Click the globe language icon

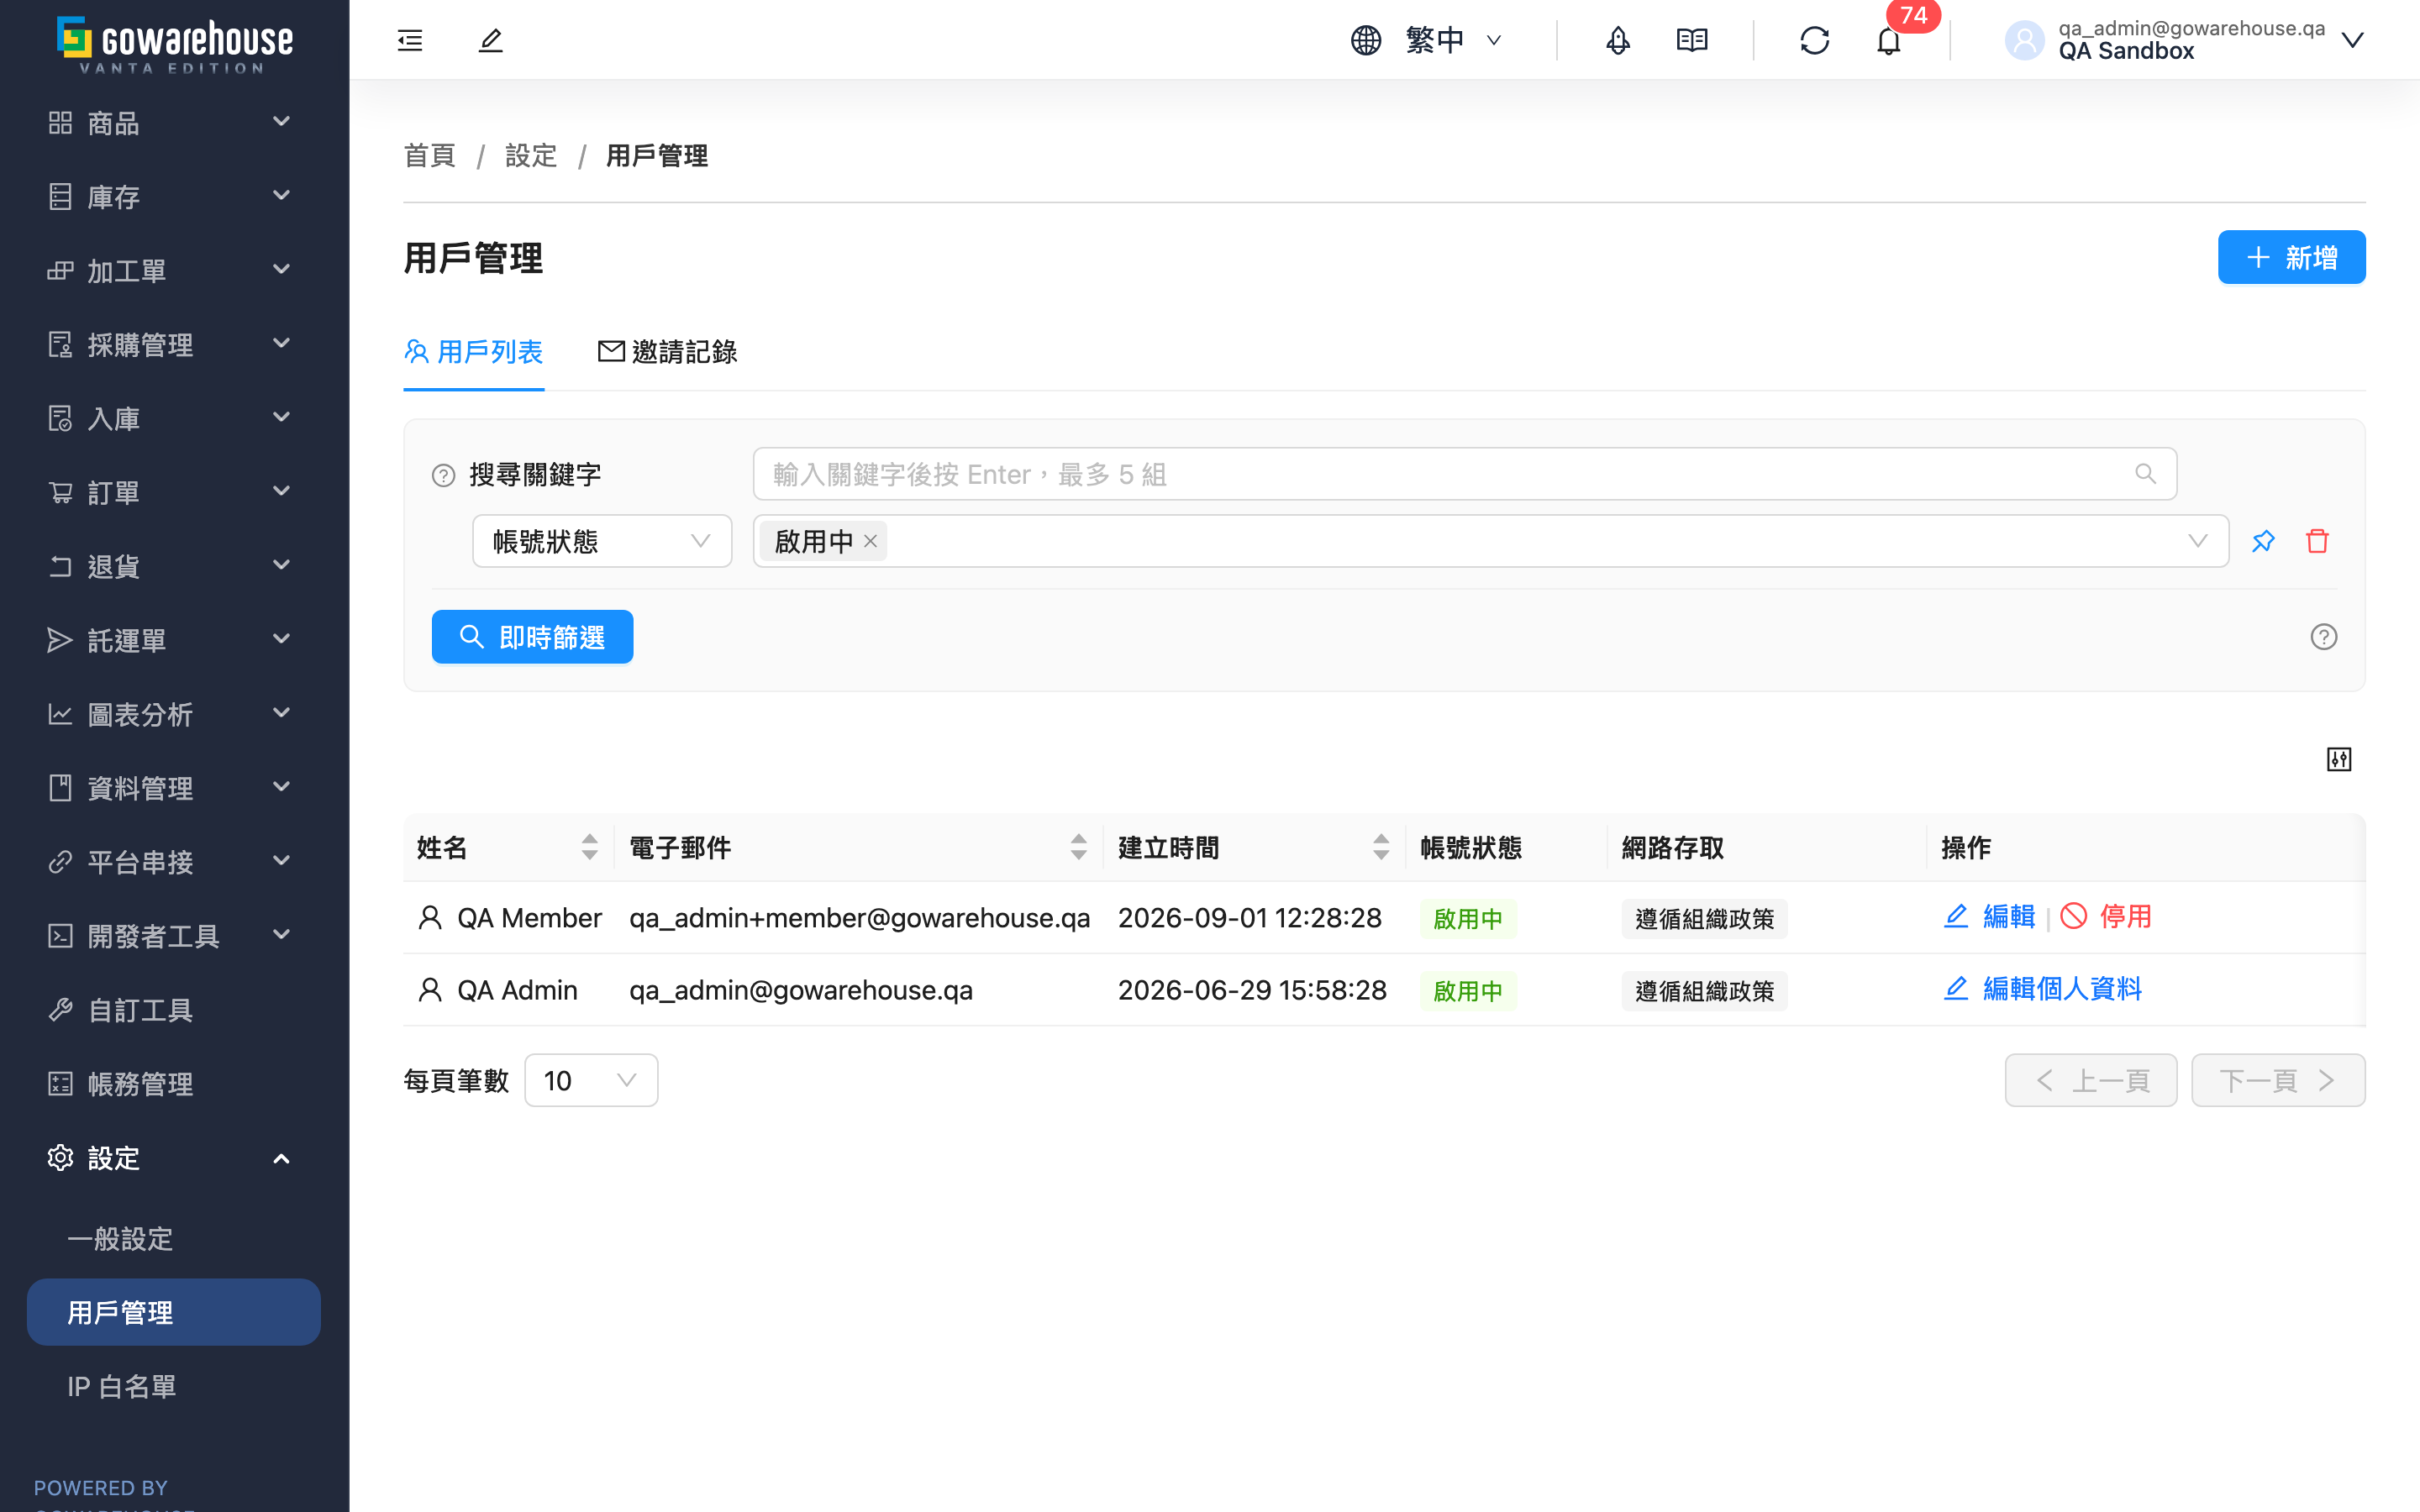(1366, 40)
